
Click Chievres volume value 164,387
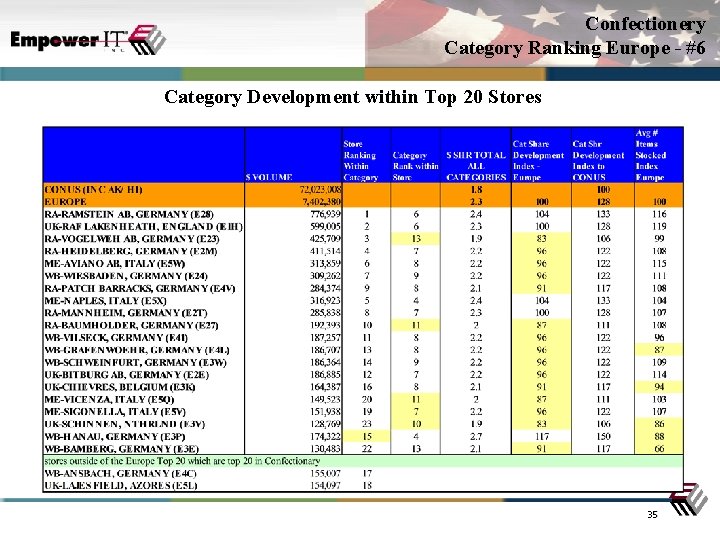pyautogui.click(x=326, y=387)
